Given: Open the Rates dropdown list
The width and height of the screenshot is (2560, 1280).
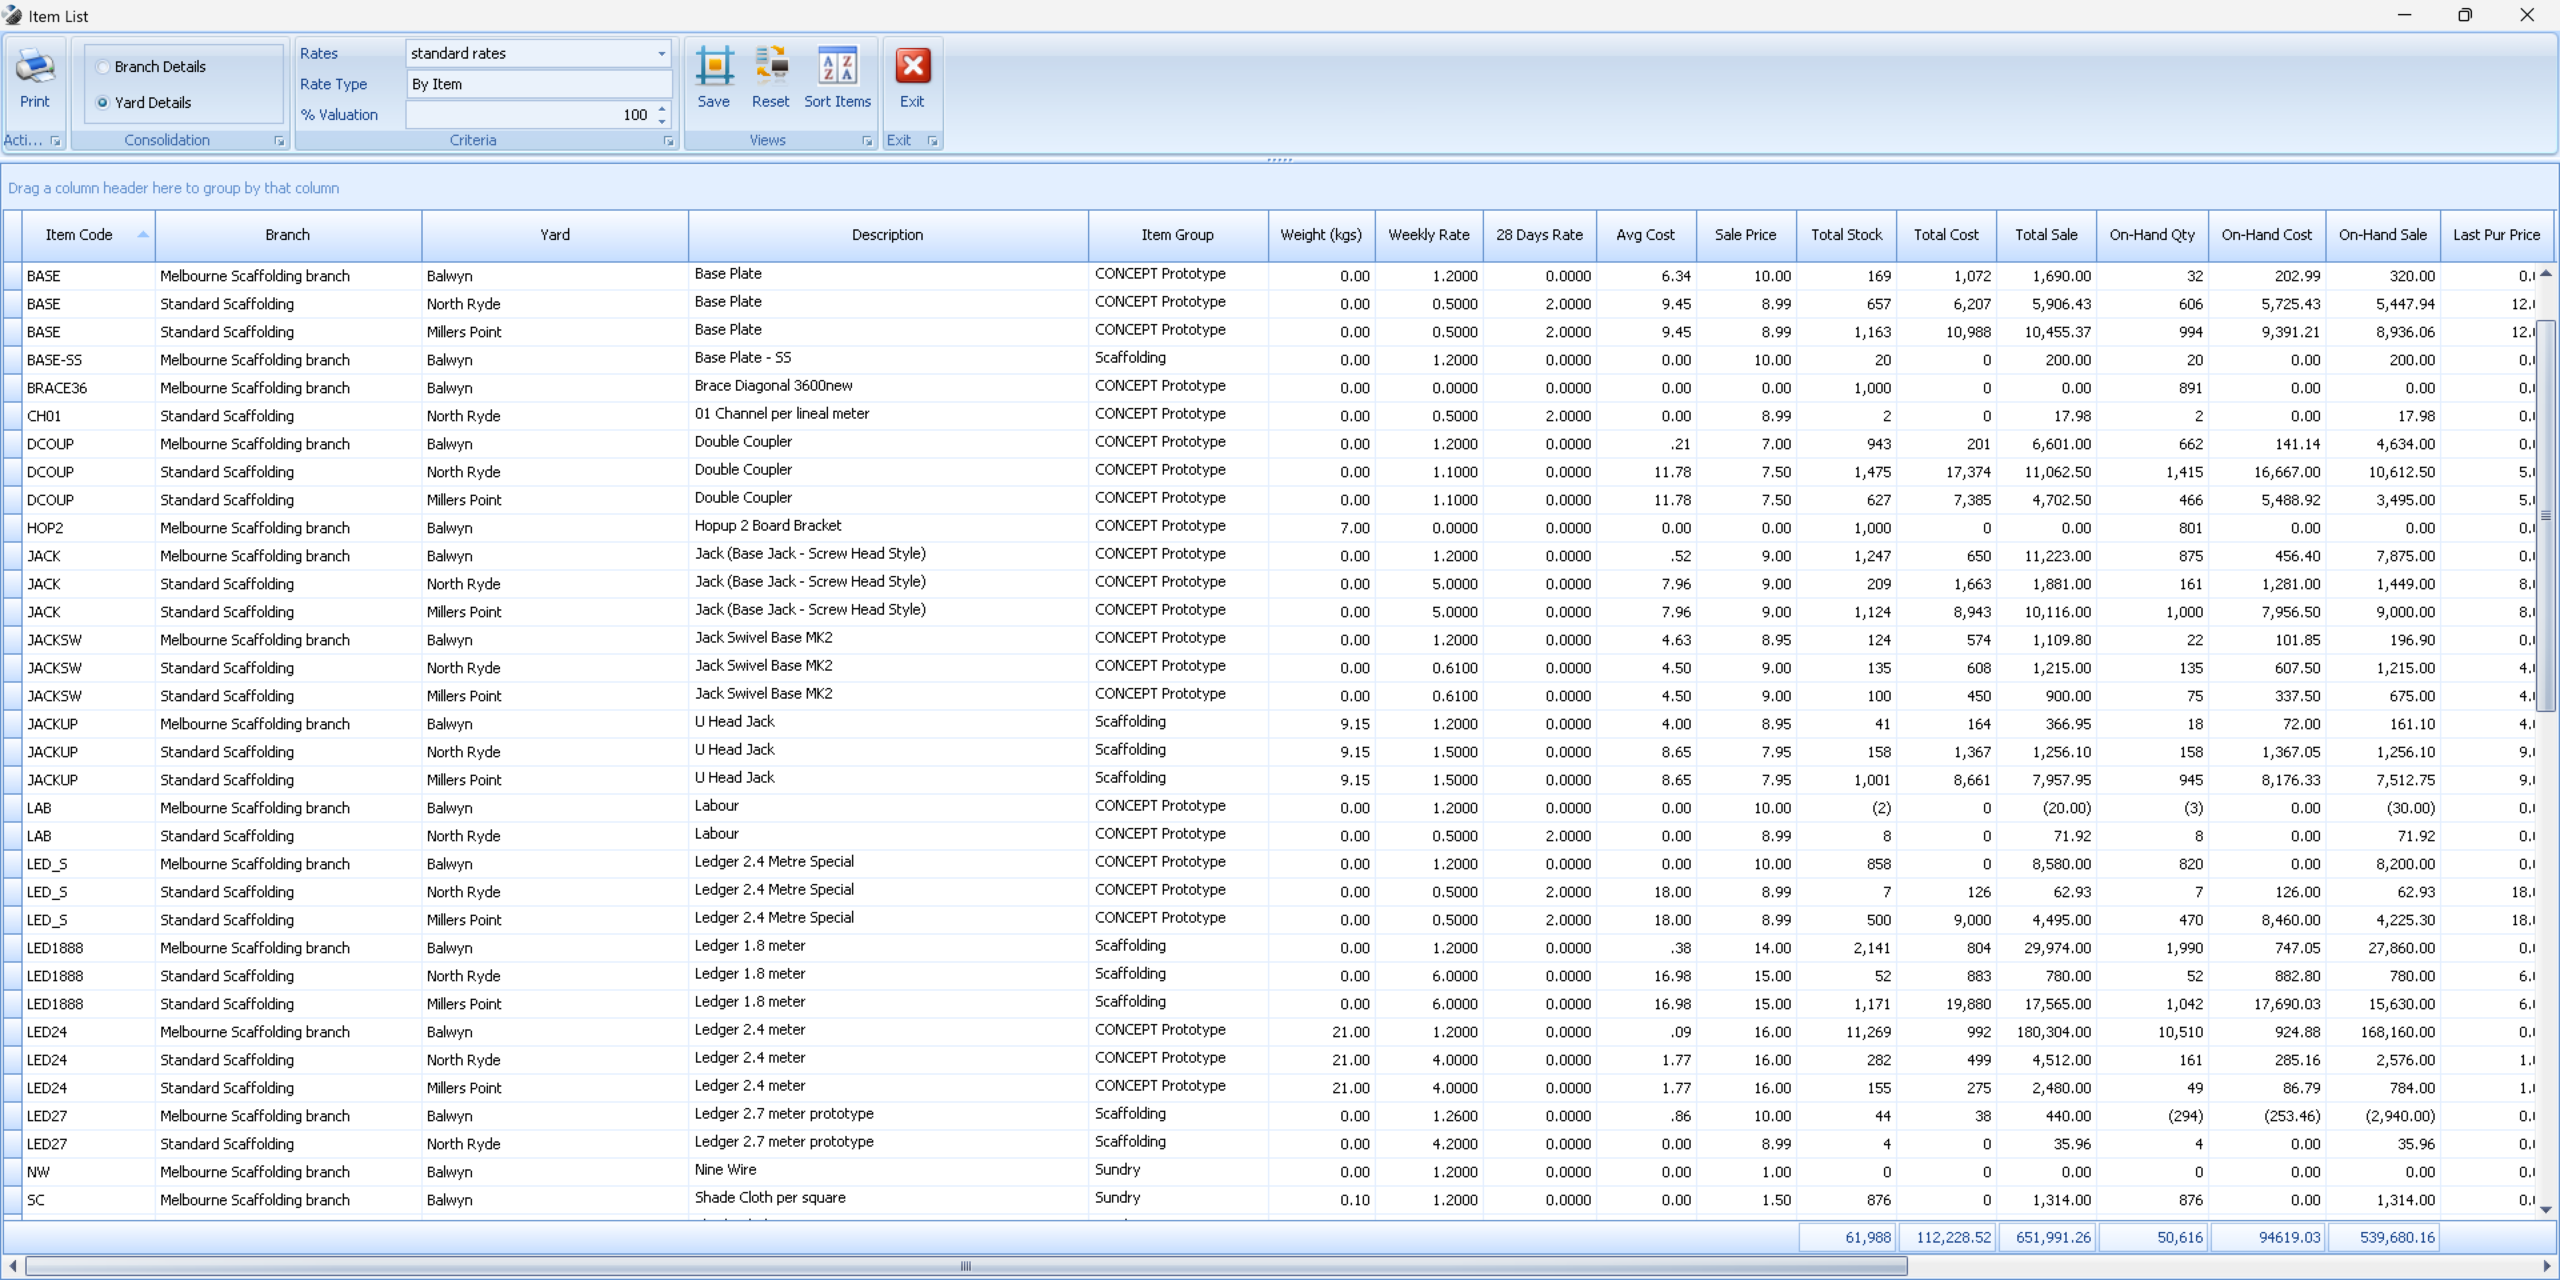Looking at the screenshot, I should tap(661, 54).
